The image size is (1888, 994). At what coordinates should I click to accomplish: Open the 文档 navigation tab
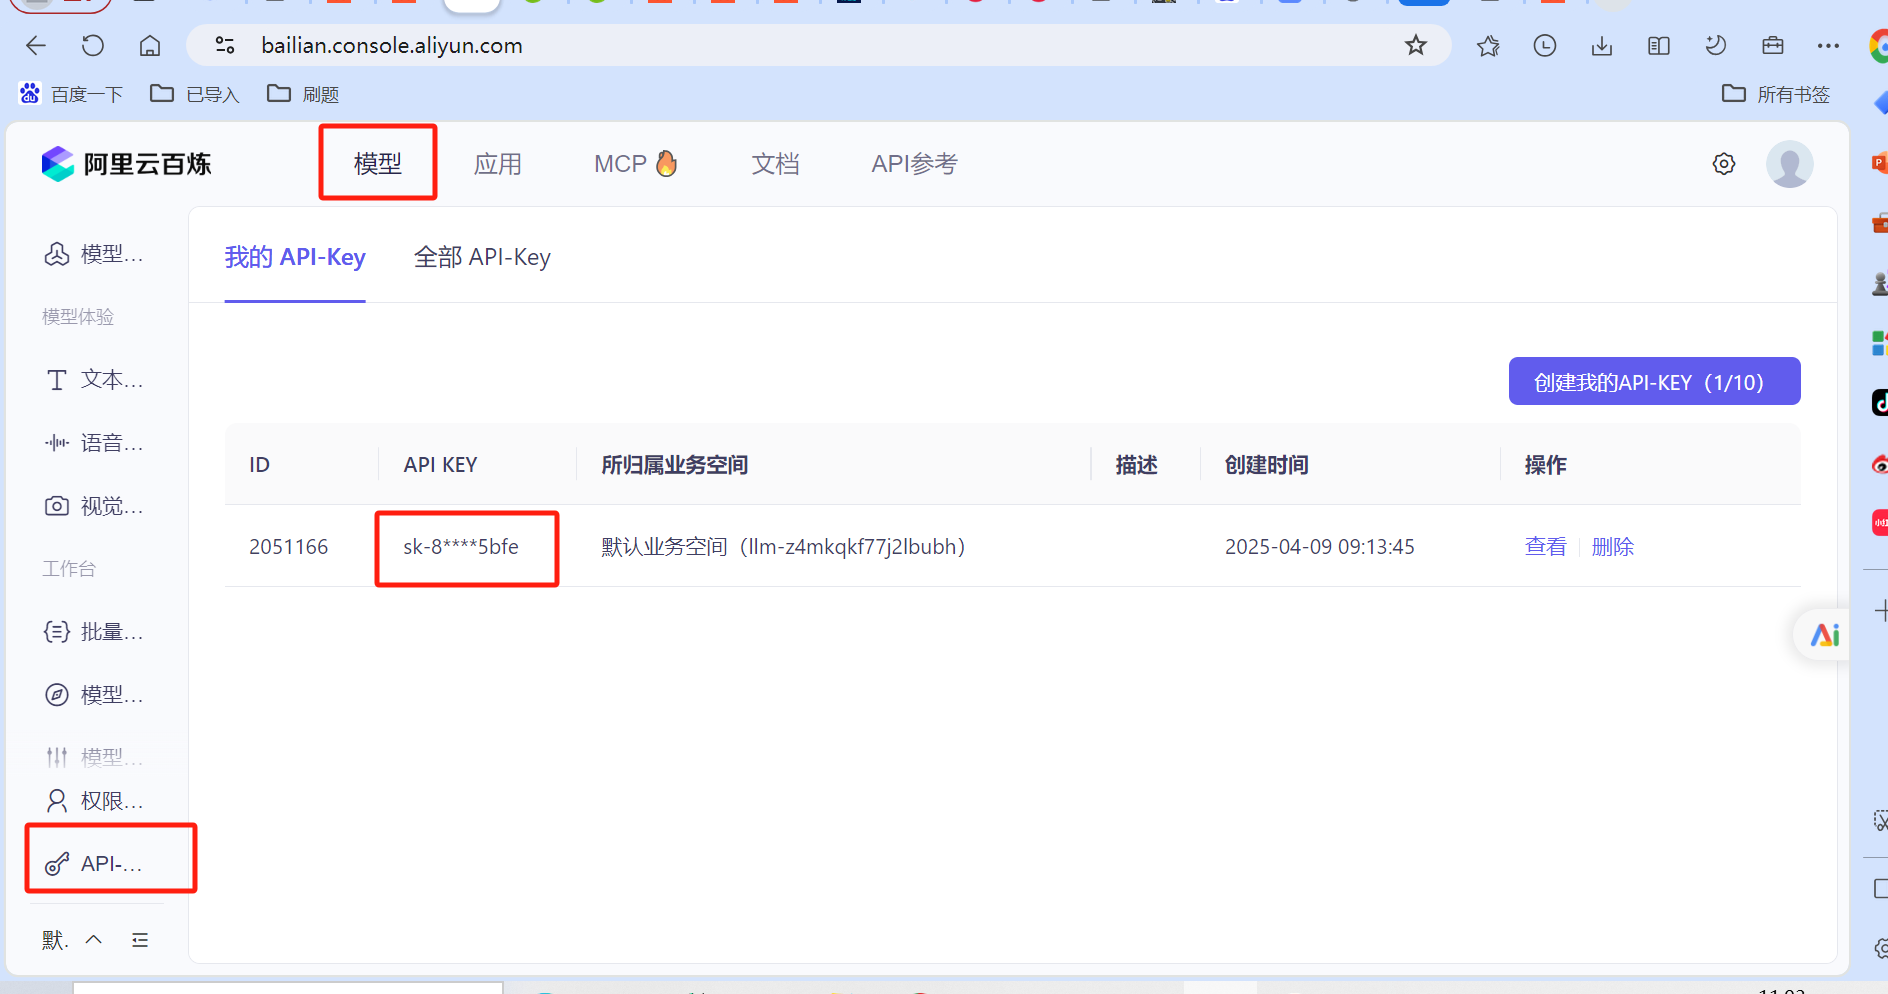click(776, 163)
